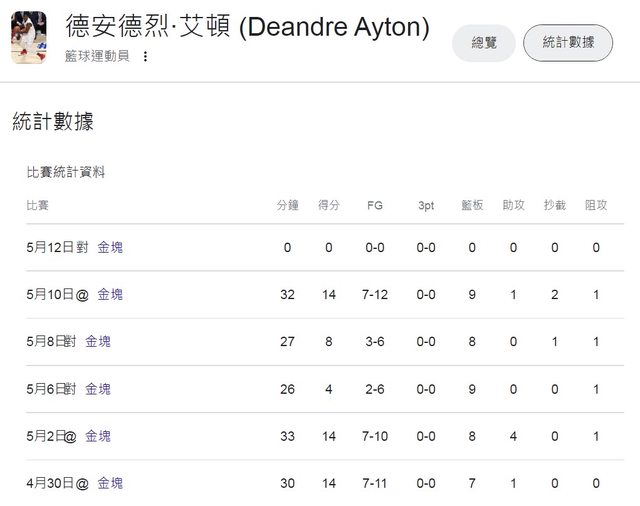Screen dimensions: 640x506
Task: Click the 抄截 steals column header
Action: 555,205
